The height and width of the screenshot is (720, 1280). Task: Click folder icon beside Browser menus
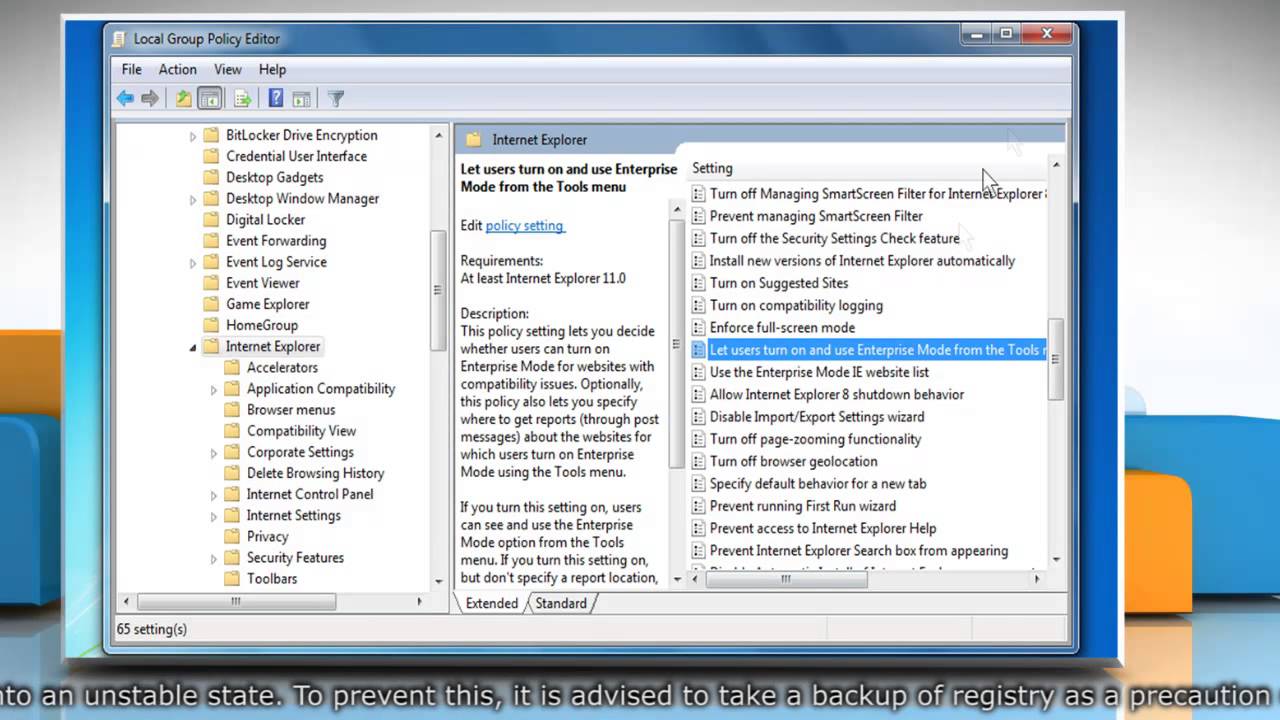click(232, 409)
